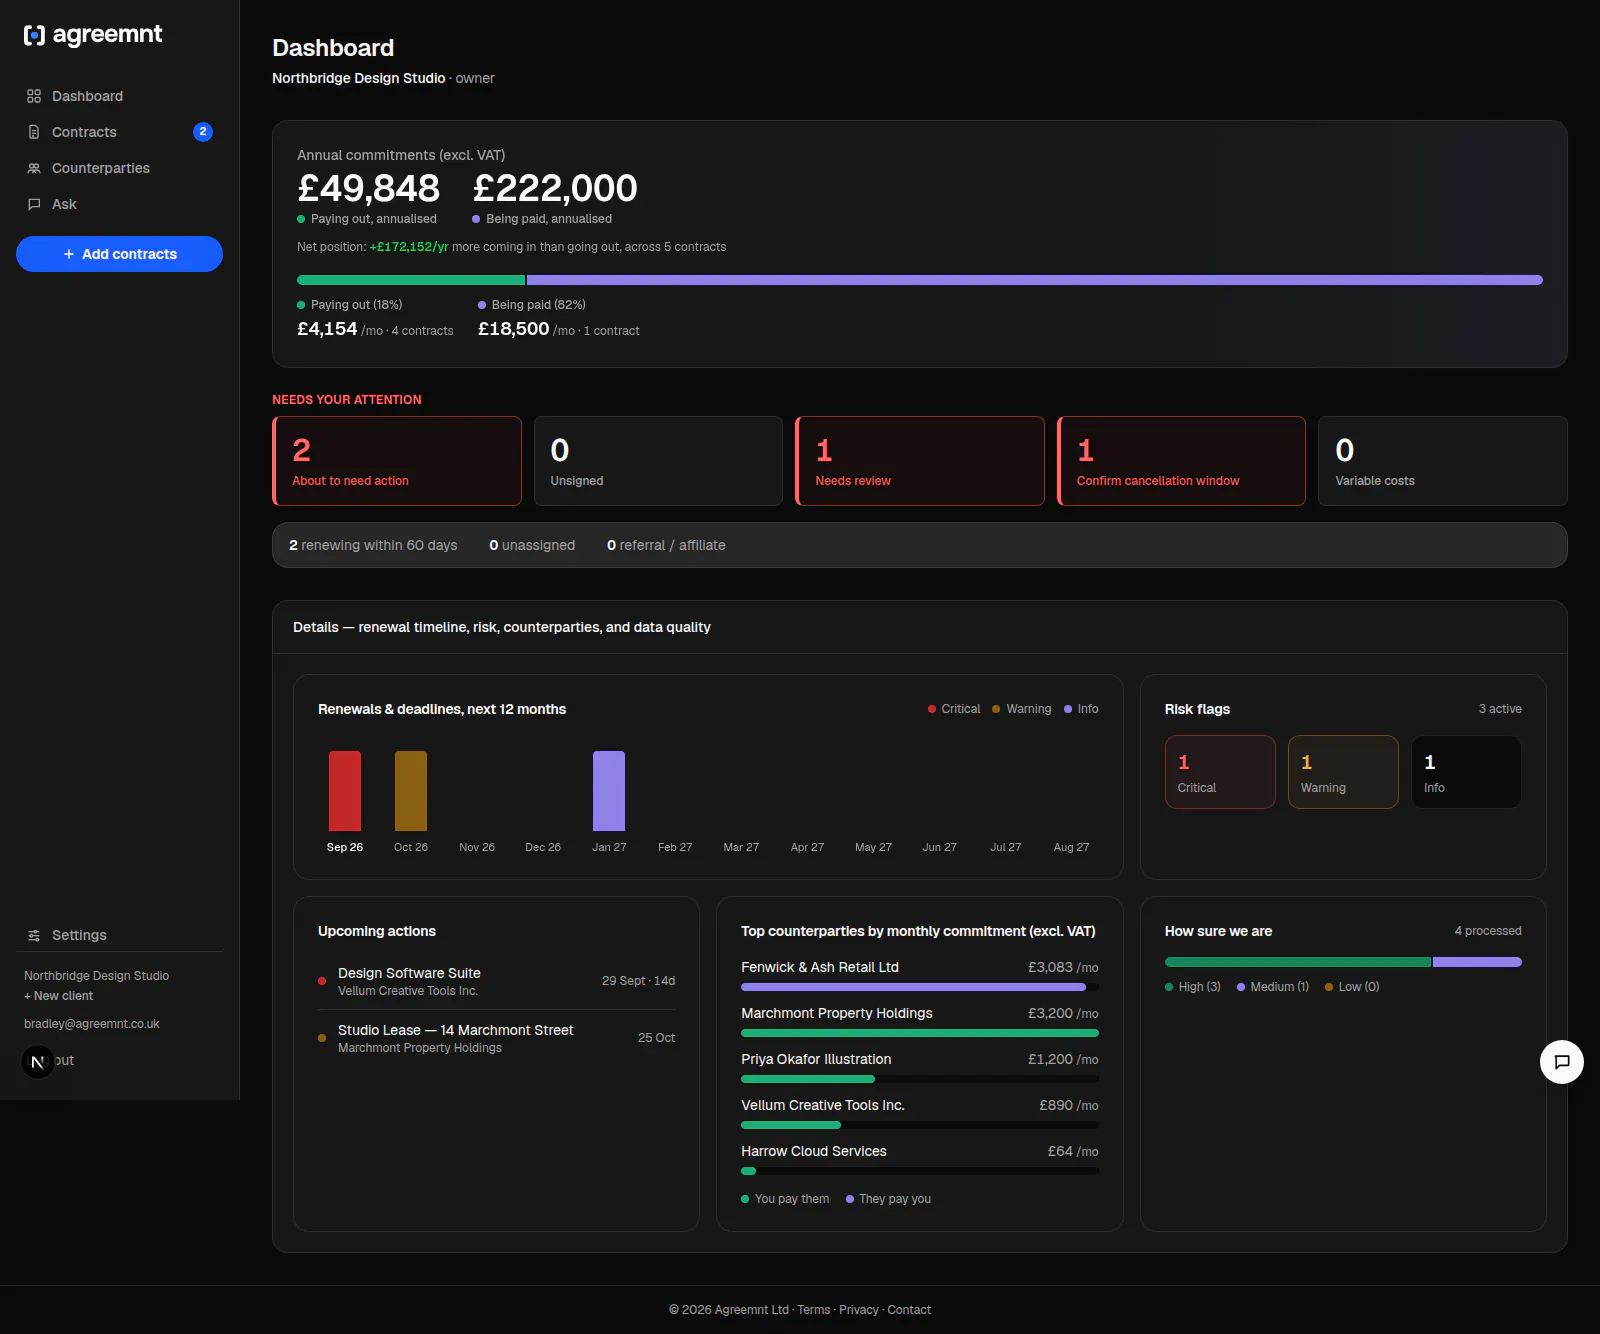1600x1334 pixels.
Task: Click the agreemnt logo icon
Action: coord(34,35)
